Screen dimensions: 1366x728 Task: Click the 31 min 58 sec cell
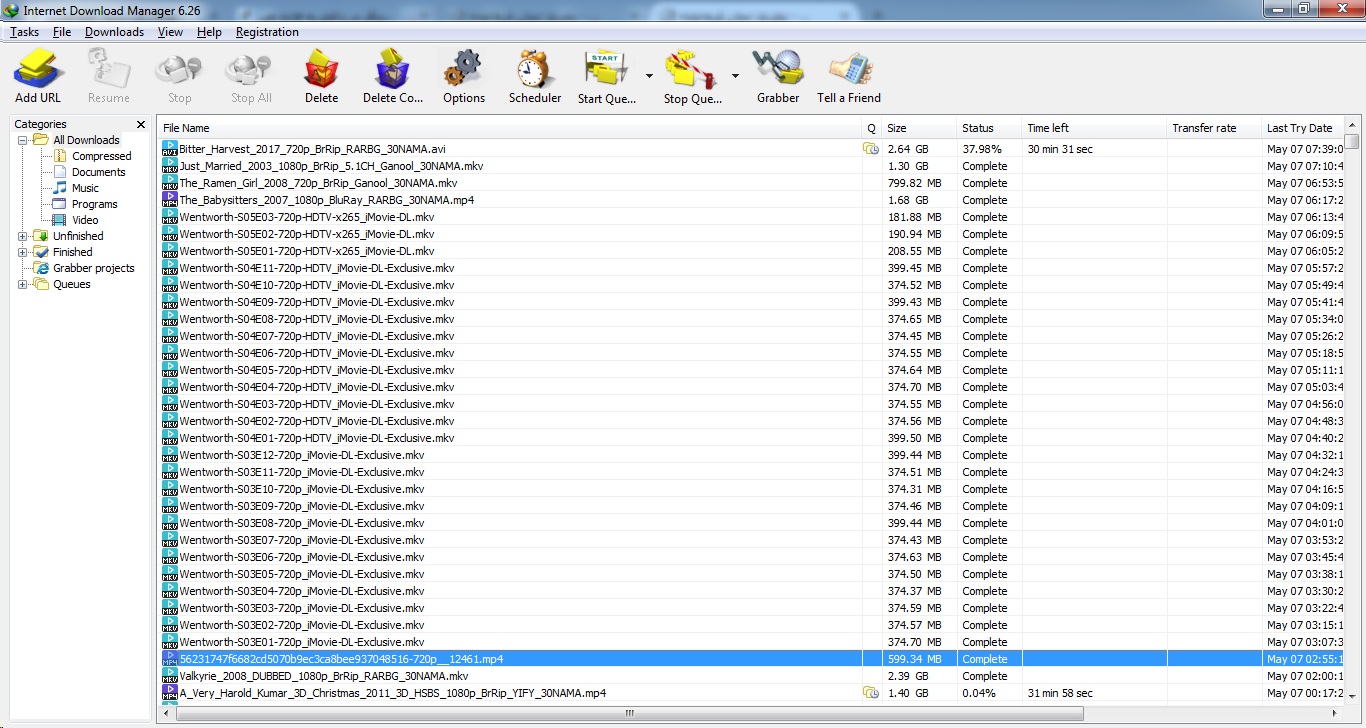point(1060,693)
